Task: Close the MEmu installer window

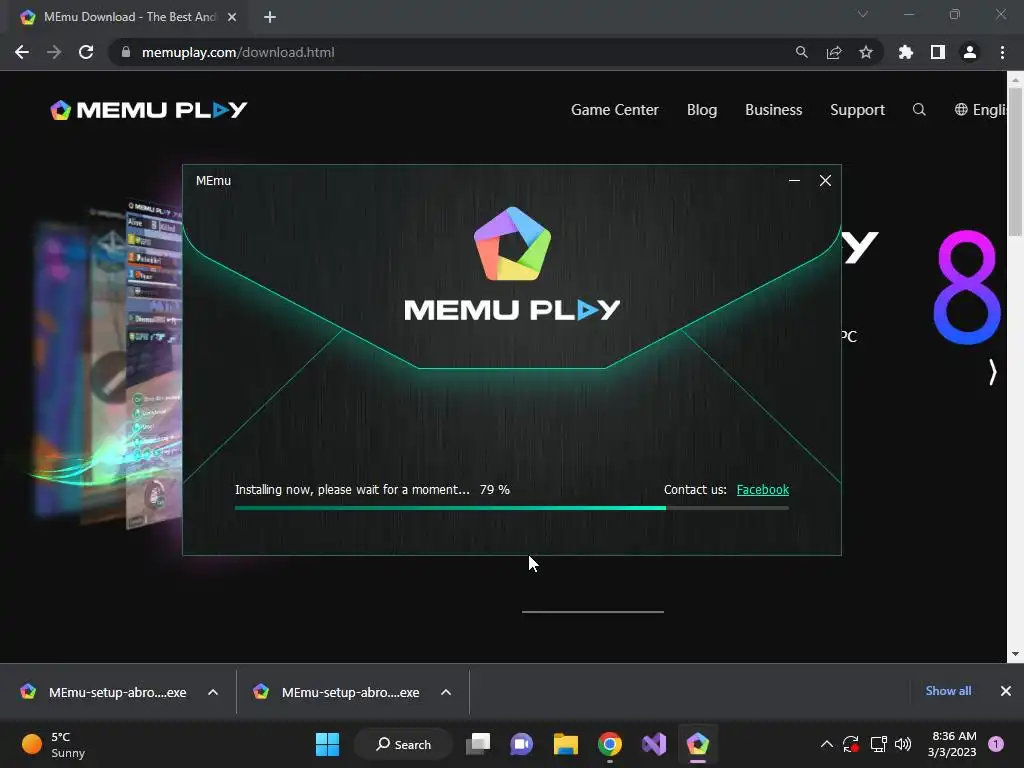Action: [825, 181]
